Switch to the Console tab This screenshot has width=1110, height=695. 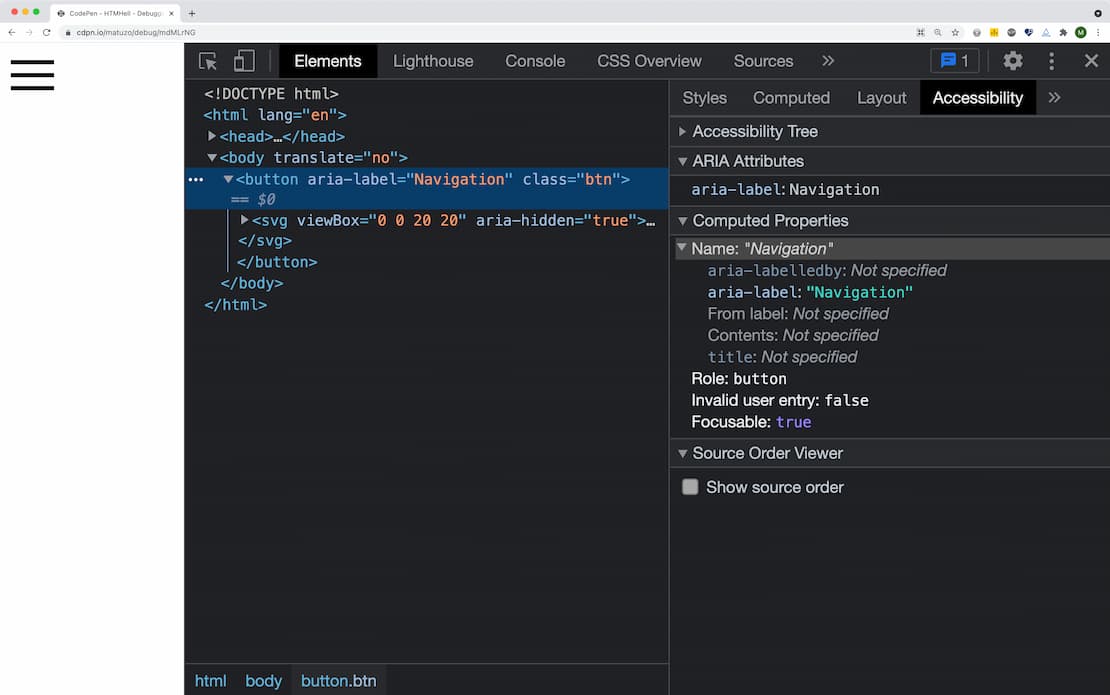535,61
